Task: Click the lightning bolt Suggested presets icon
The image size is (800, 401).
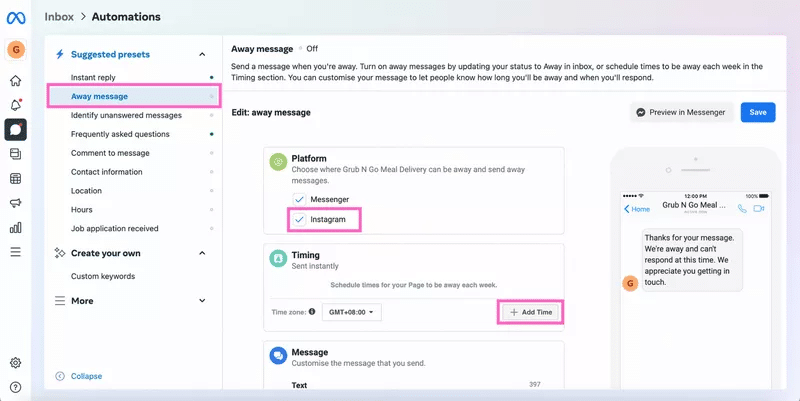Action: click(60, 54)
